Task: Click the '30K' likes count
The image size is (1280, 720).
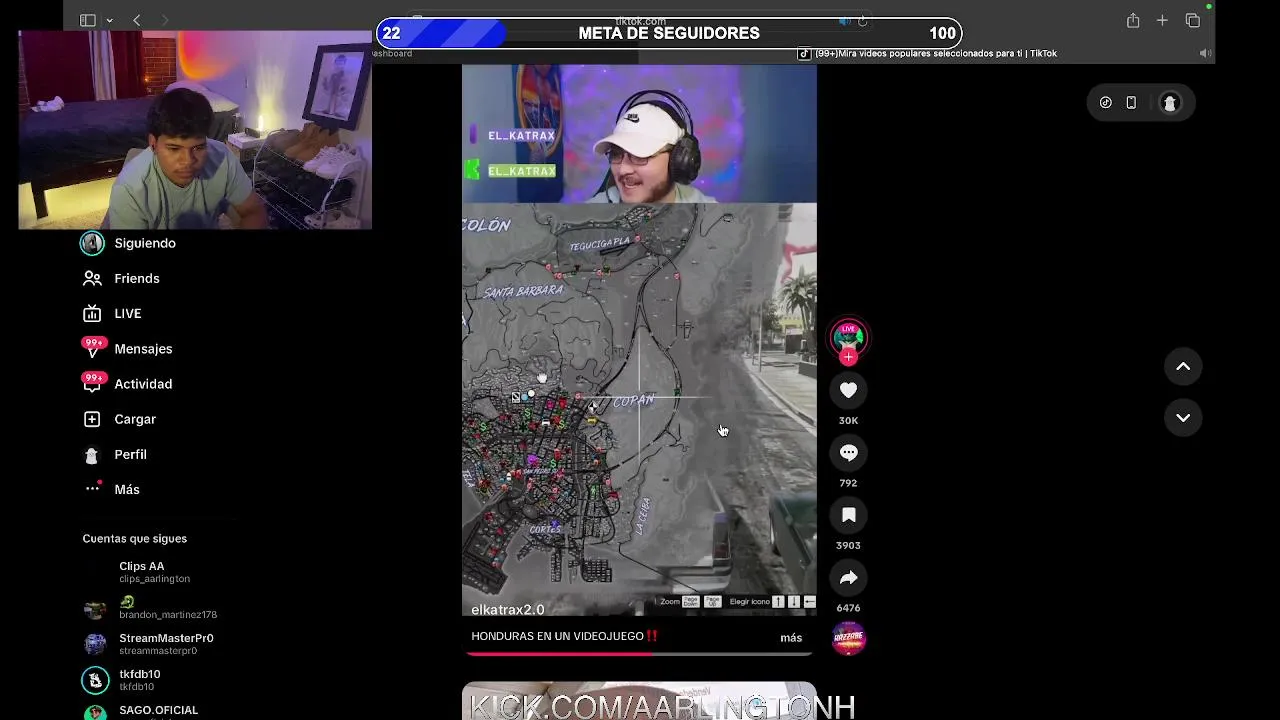Action: [848, 421]
